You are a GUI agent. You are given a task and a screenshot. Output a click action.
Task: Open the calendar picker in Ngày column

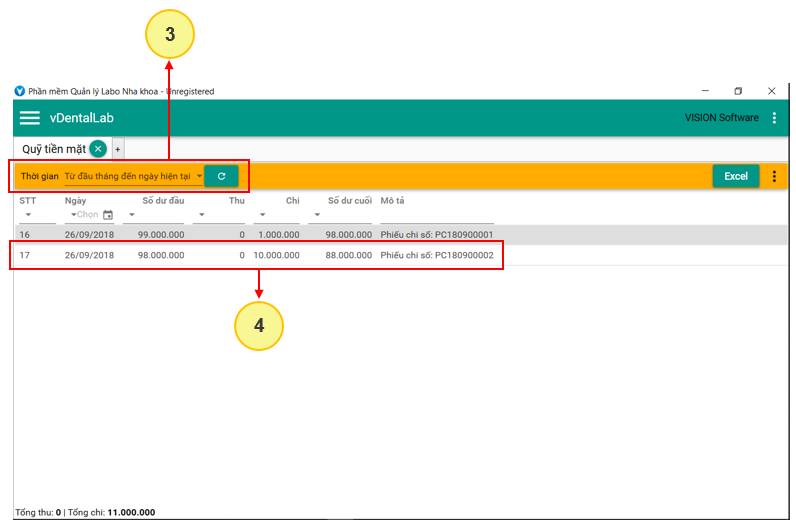108,215
